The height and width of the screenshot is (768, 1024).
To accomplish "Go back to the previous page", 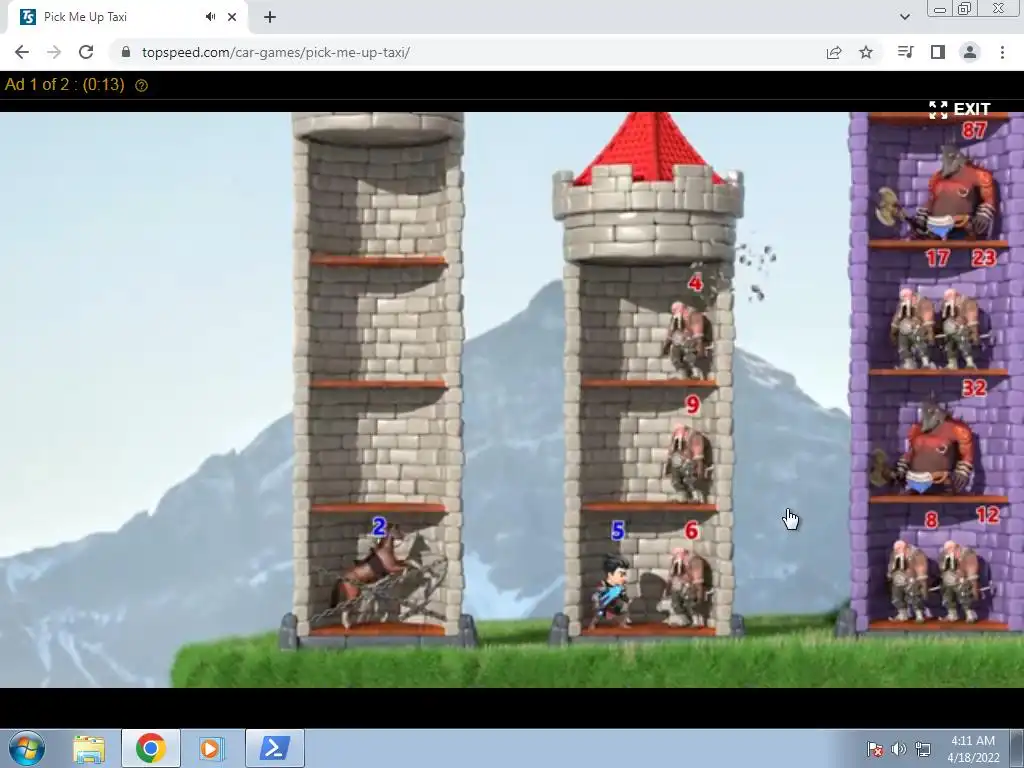I will coord(22,52).
